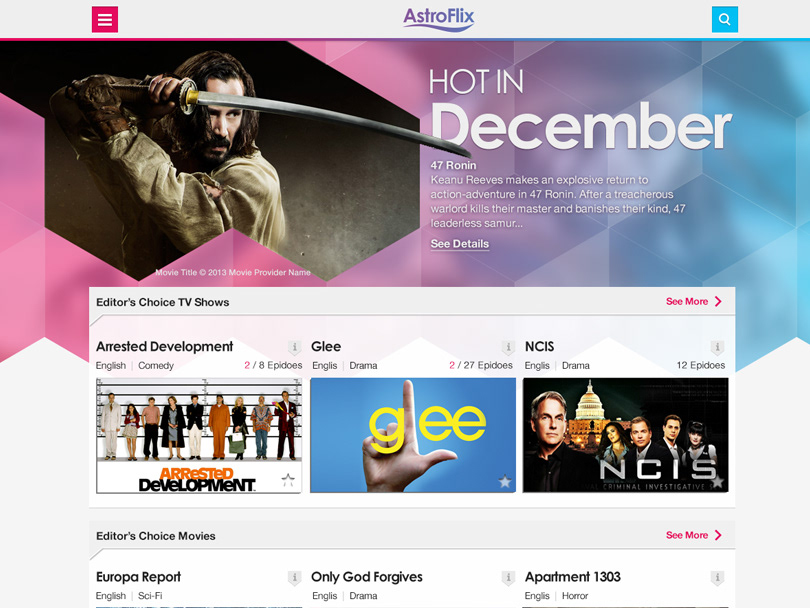The width and height of the screenshot is (810, 608).
Task: Open info icon for Glee
Action: click(508, 347)
